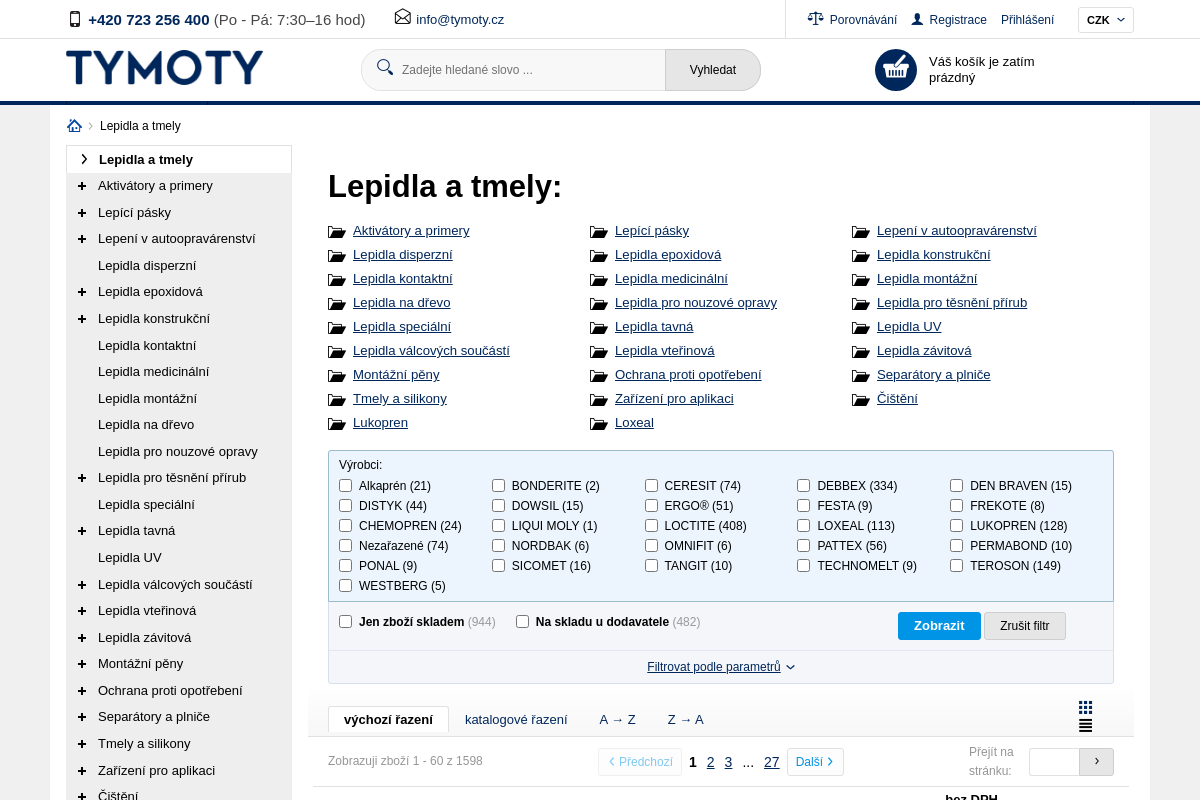Expand Lepidla epoxidová sidebar category
Viewport: 1200px width, 800px height.
coord(82,292)
